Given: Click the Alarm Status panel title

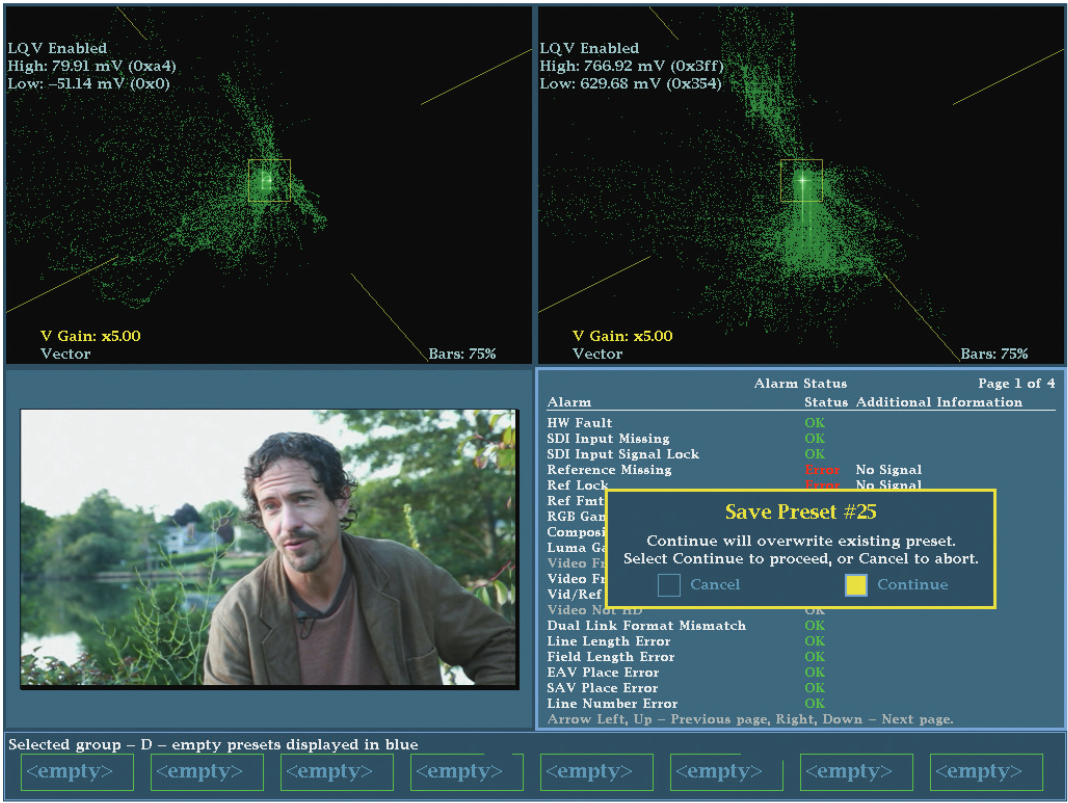Looking at the screenshot, I should click(x=800, y=383).
